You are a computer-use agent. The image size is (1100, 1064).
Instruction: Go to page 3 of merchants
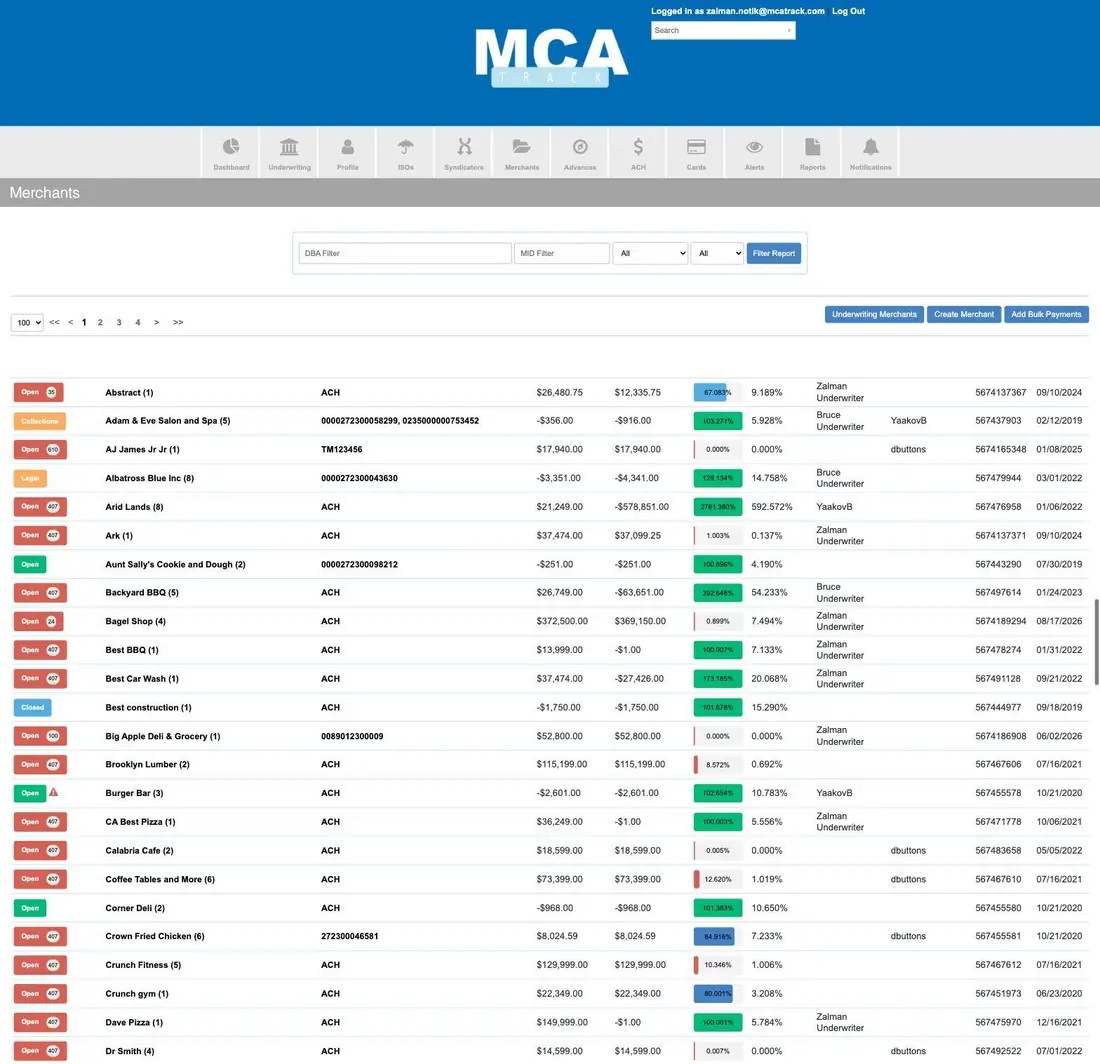(x=119, y=323)
